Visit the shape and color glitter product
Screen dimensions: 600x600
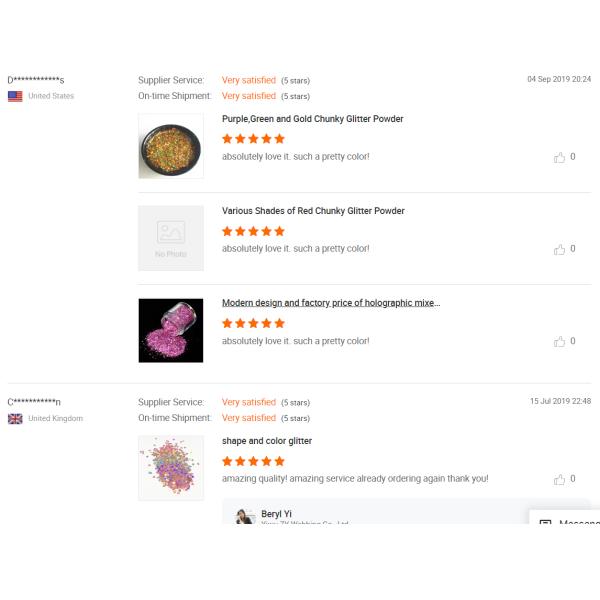click(267, 441)
